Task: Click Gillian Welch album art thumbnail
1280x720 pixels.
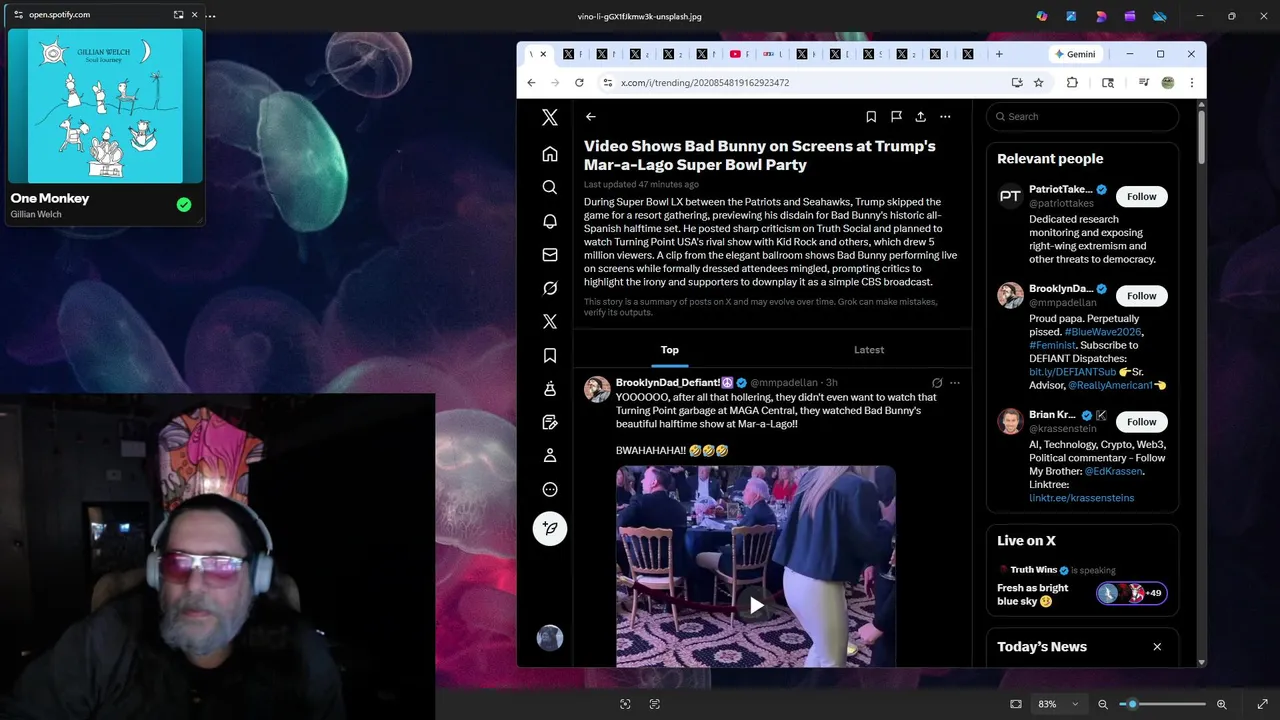Action: (x=105, y=106)
